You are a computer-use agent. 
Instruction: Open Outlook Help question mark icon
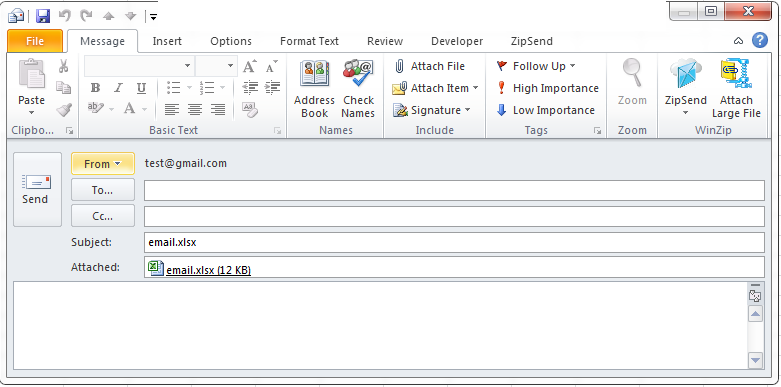[760, 40]
